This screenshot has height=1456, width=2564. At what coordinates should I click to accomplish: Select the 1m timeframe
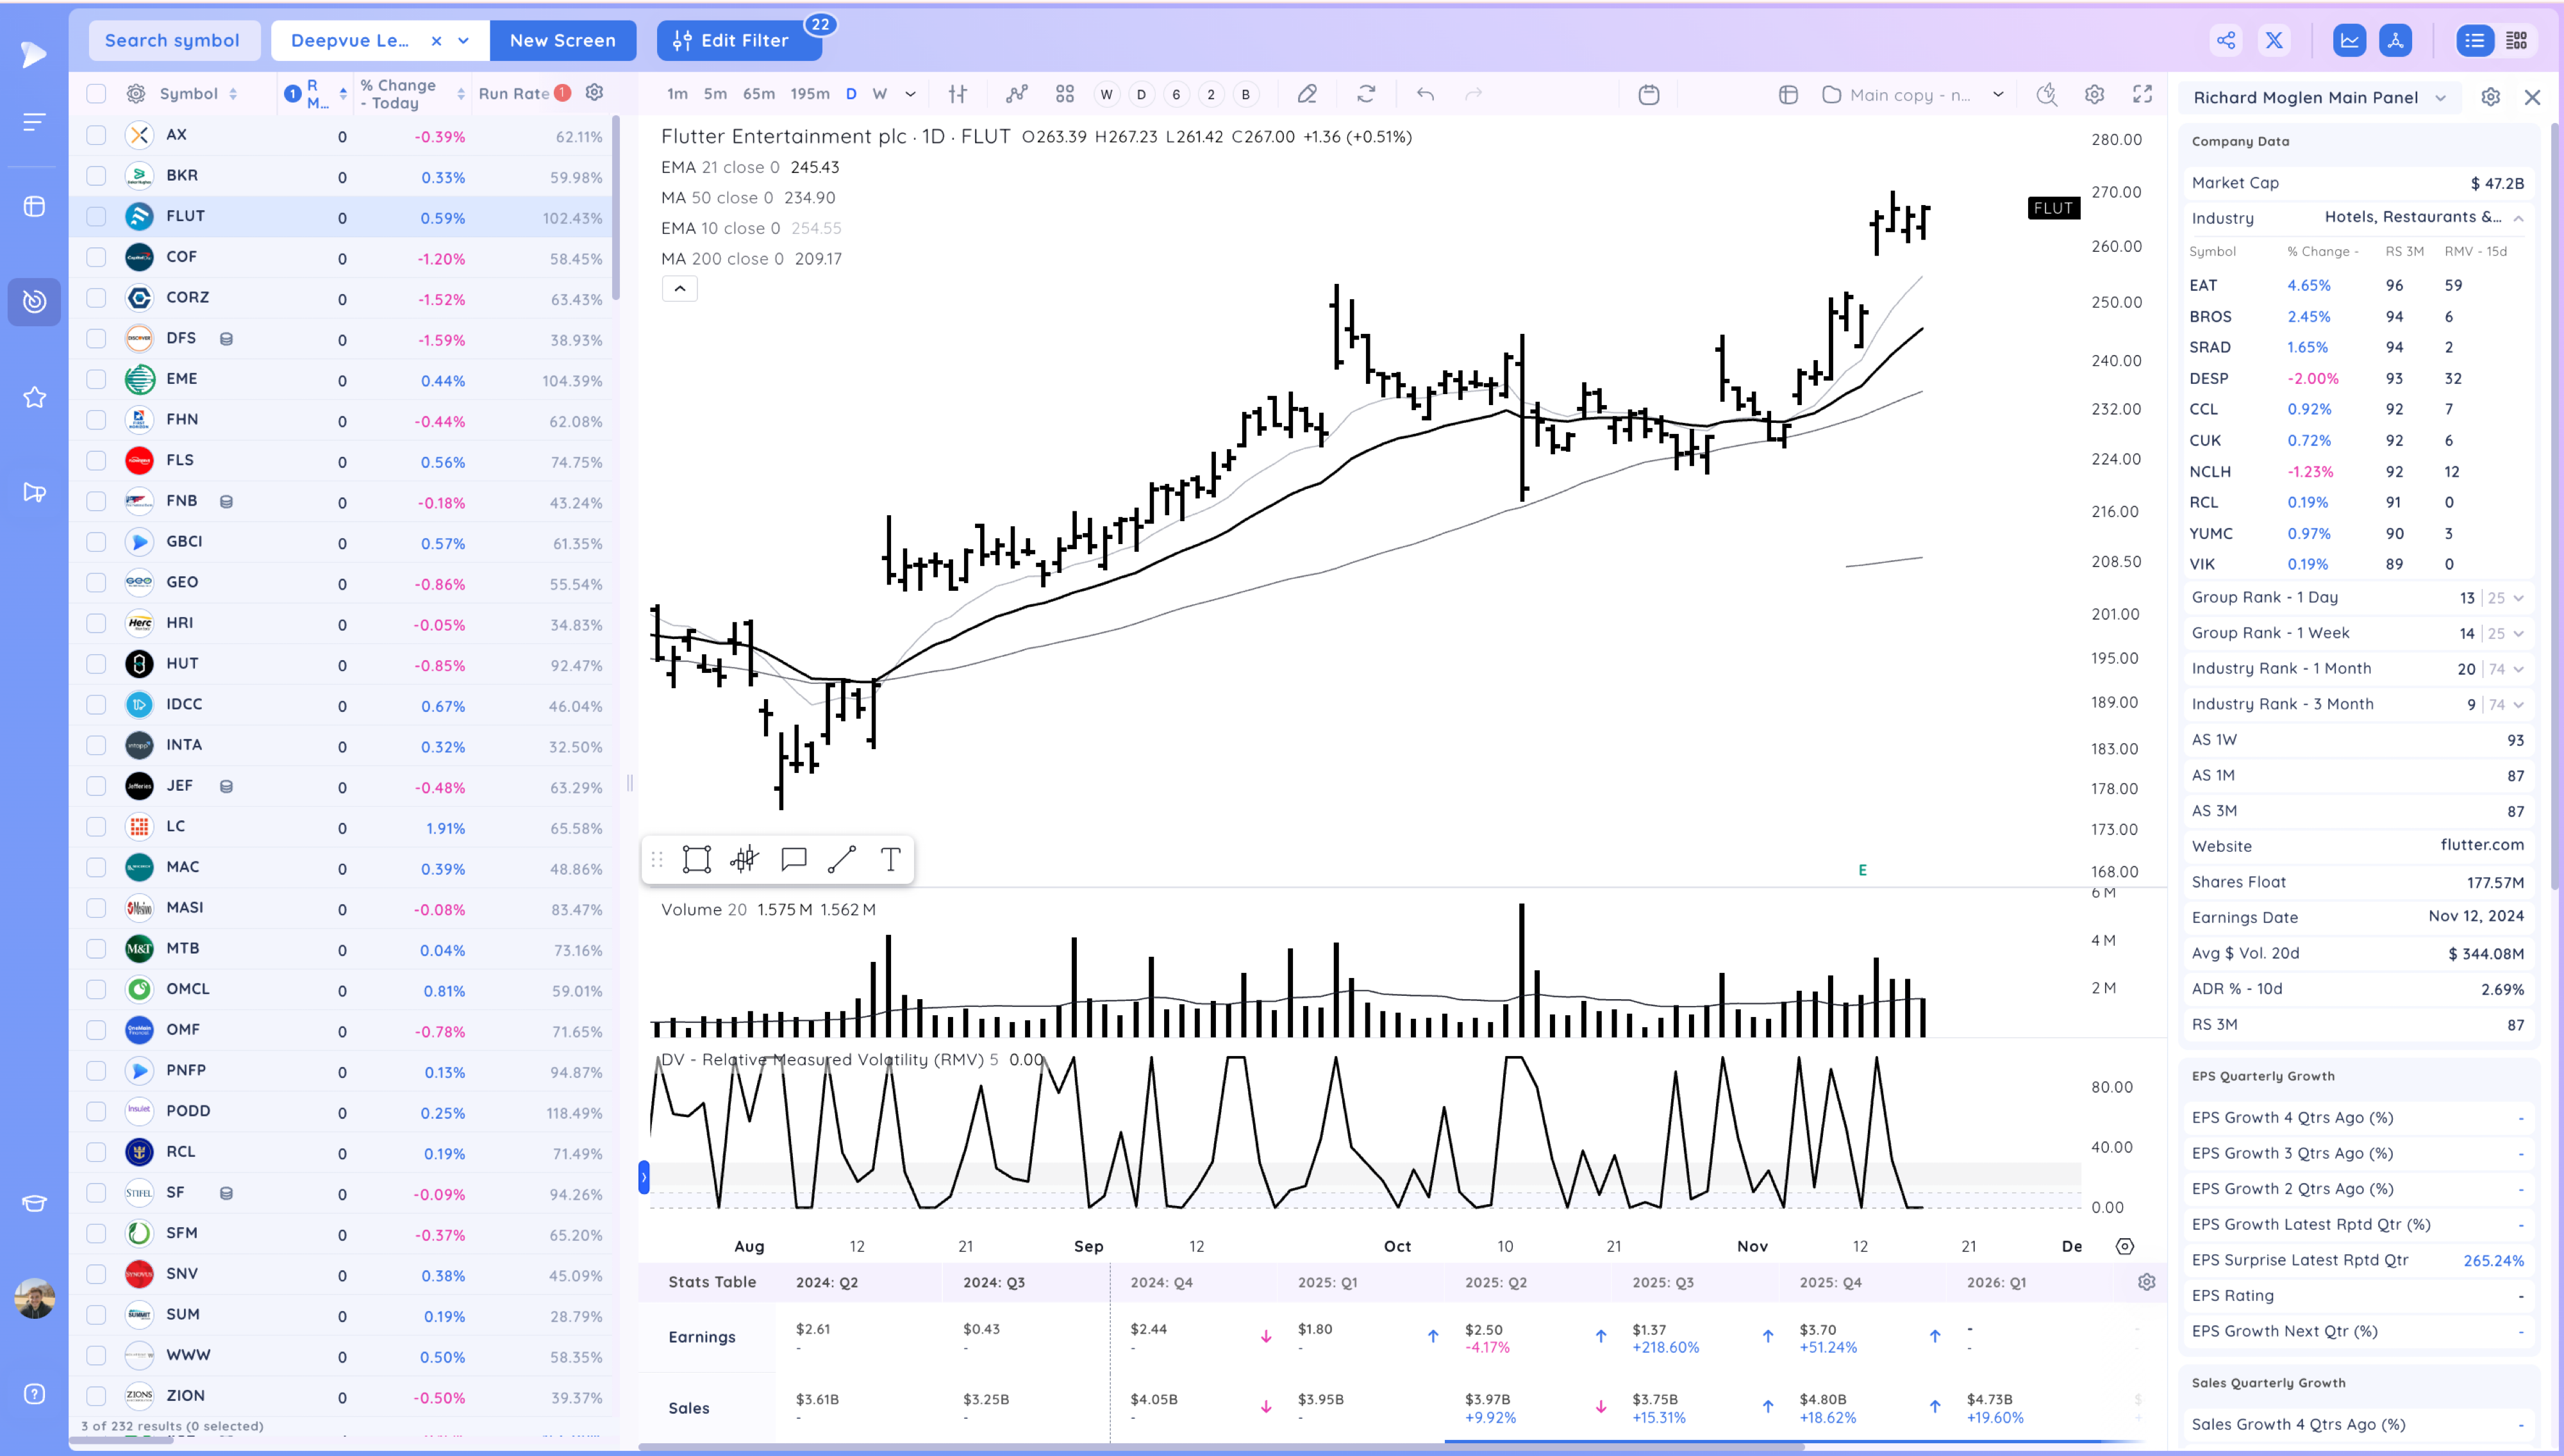click(x=677, y=94)
